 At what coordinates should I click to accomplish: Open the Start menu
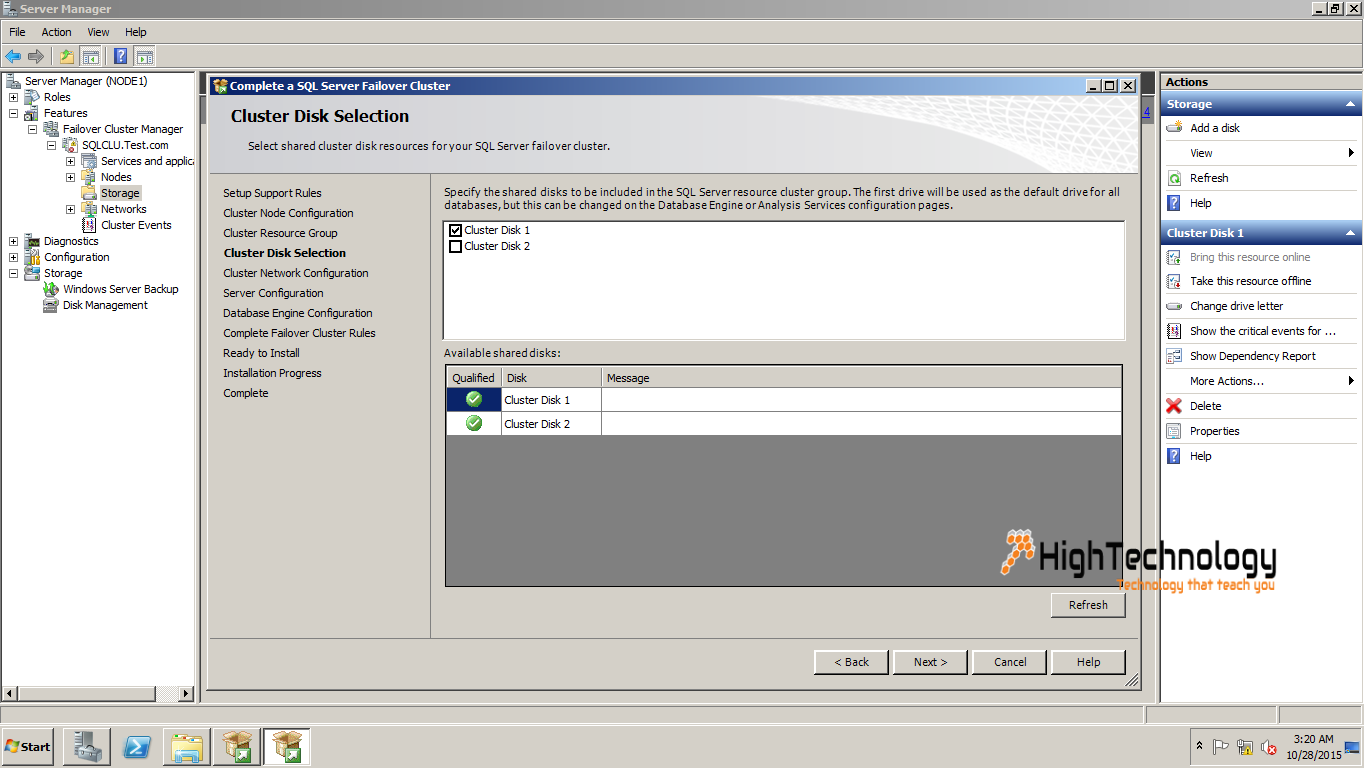click(28, 747)
